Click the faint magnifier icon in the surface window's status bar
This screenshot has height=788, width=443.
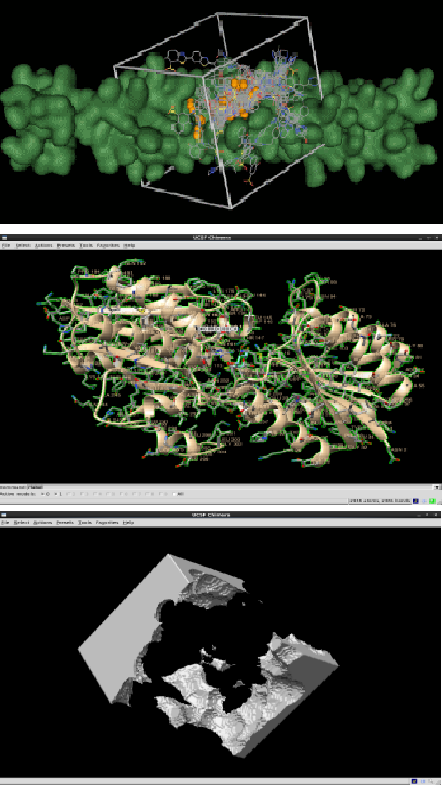[431, 781]
